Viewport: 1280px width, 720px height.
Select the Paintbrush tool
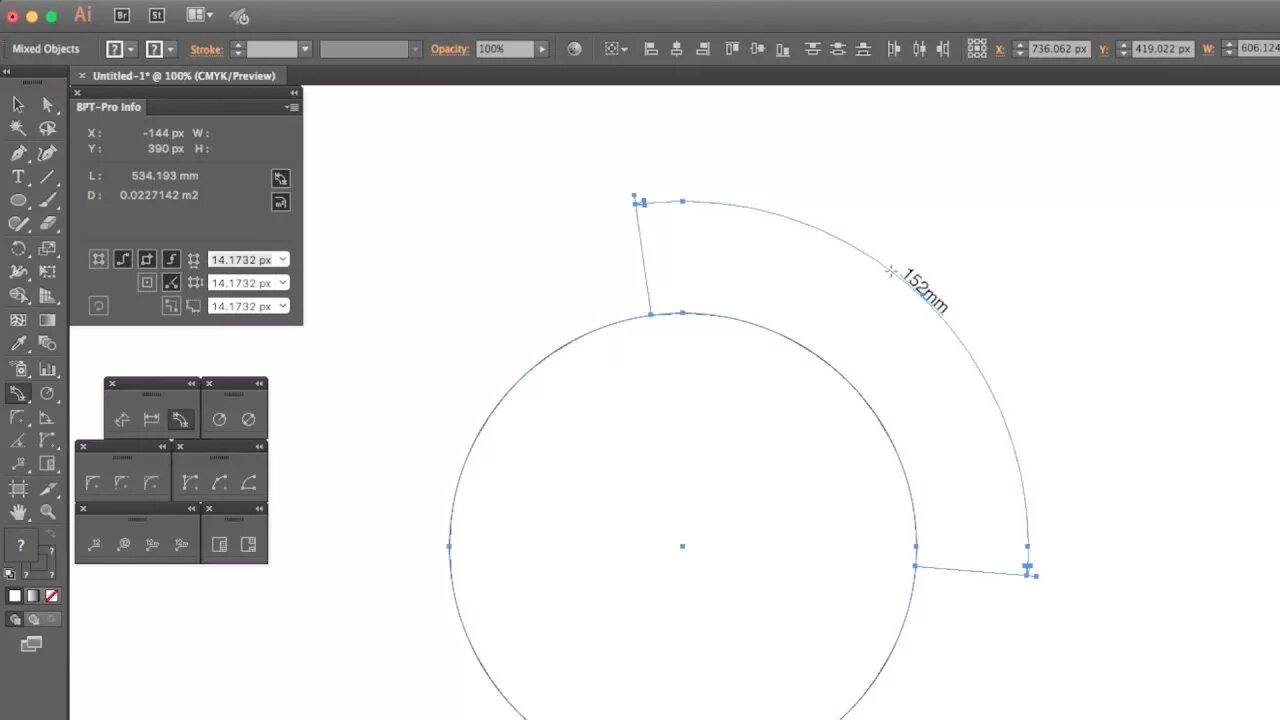[47, 201]
